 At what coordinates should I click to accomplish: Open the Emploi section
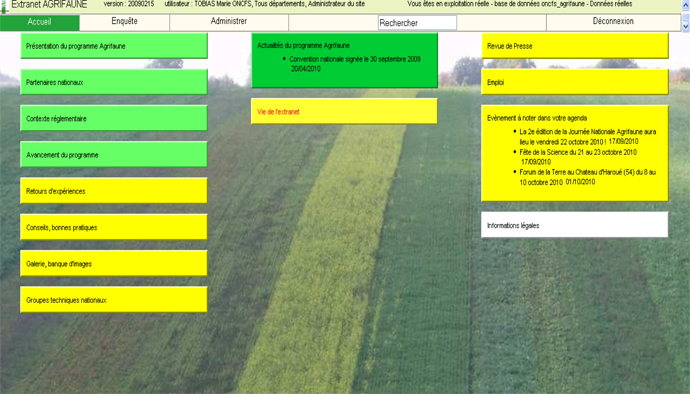[575, 82]
